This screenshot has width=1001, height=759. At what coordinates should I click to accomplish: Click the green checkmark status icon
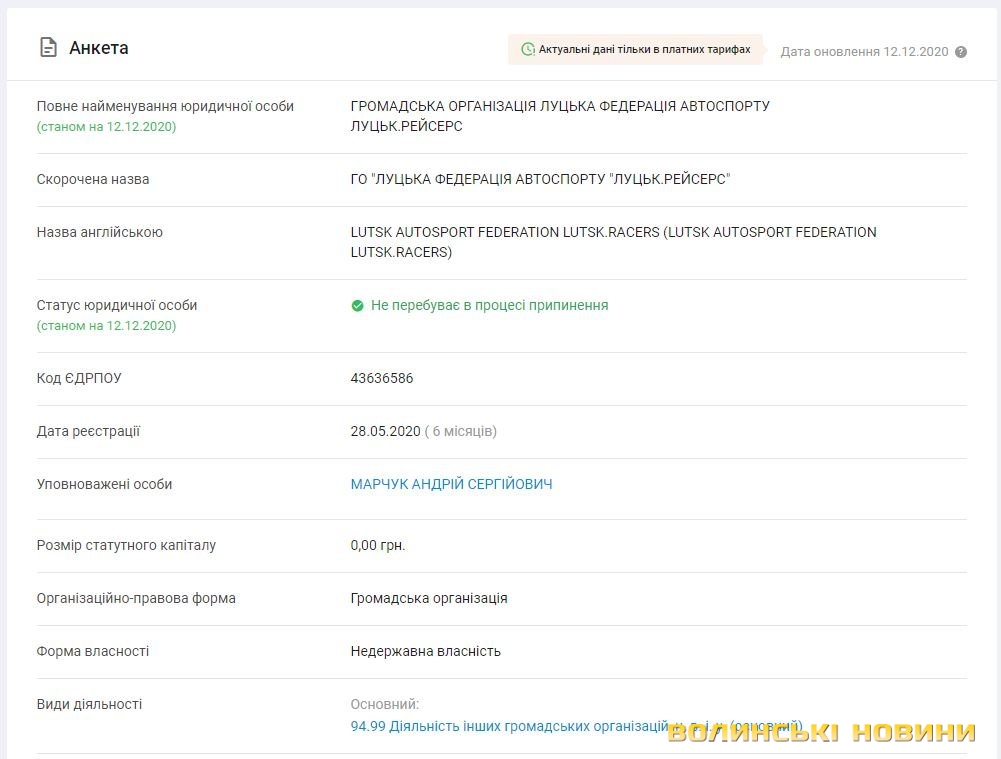tap(357, 306)
